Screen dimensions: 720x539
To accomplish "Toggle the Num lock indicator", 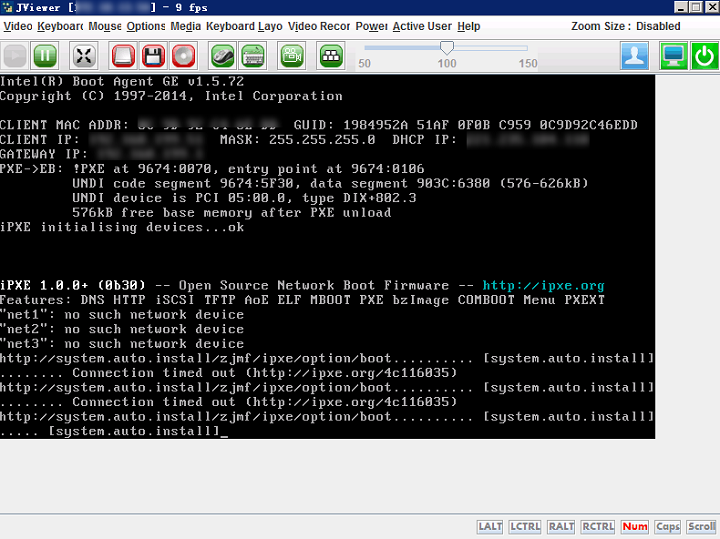I will click(635, 527).
